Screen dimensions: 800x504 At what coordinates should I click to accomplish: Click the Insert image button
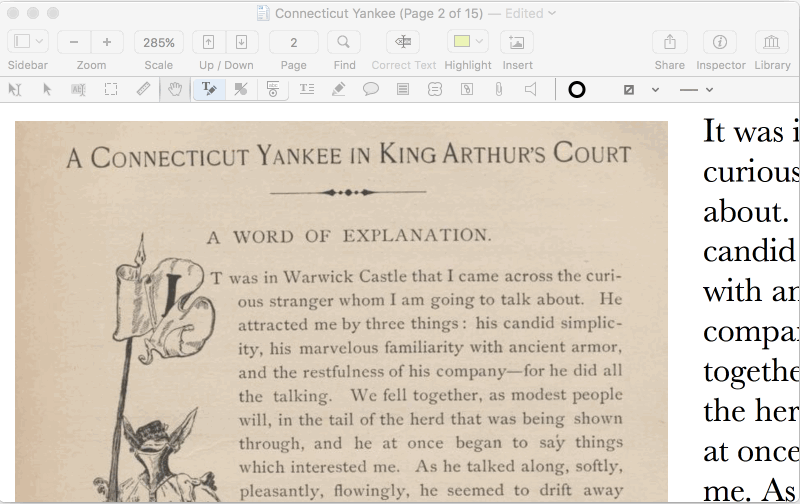(x=516, y=42)
